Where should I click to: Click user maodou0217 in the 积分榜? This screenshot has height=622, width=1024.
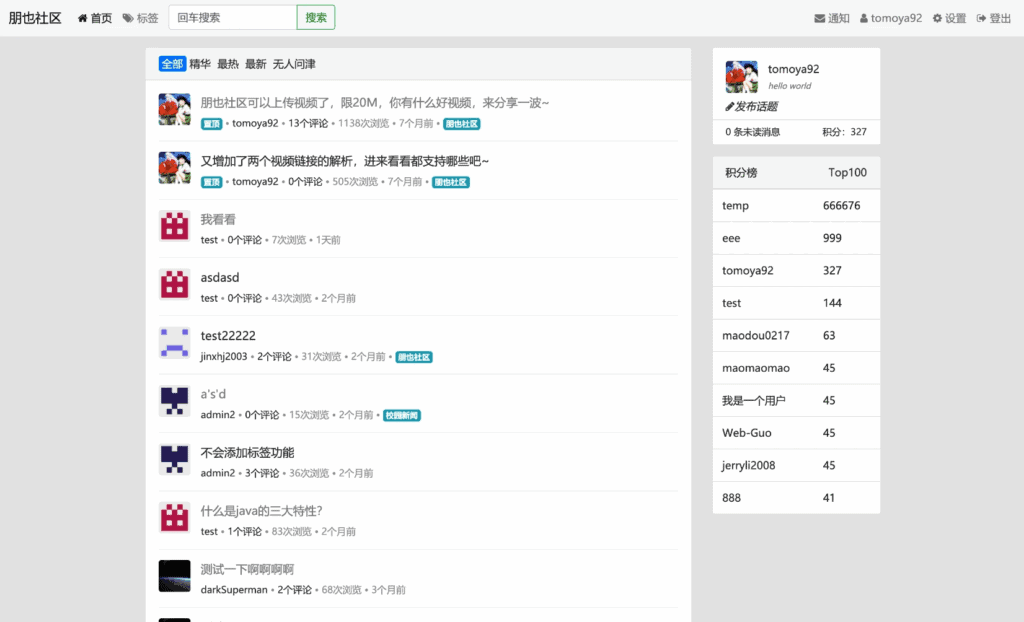coord(756,336)
